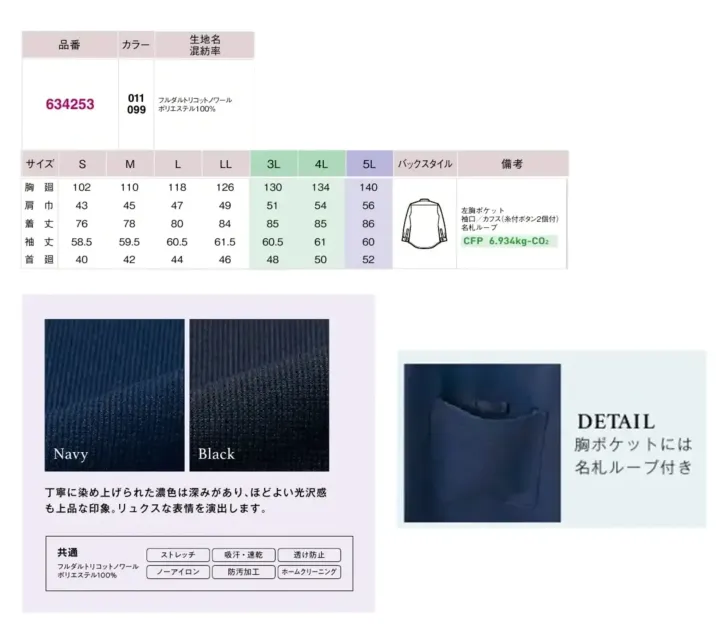This screenshot has height=640, width=728.
Task: Select the 透け防止 feature tag
Action: (308, 555)
